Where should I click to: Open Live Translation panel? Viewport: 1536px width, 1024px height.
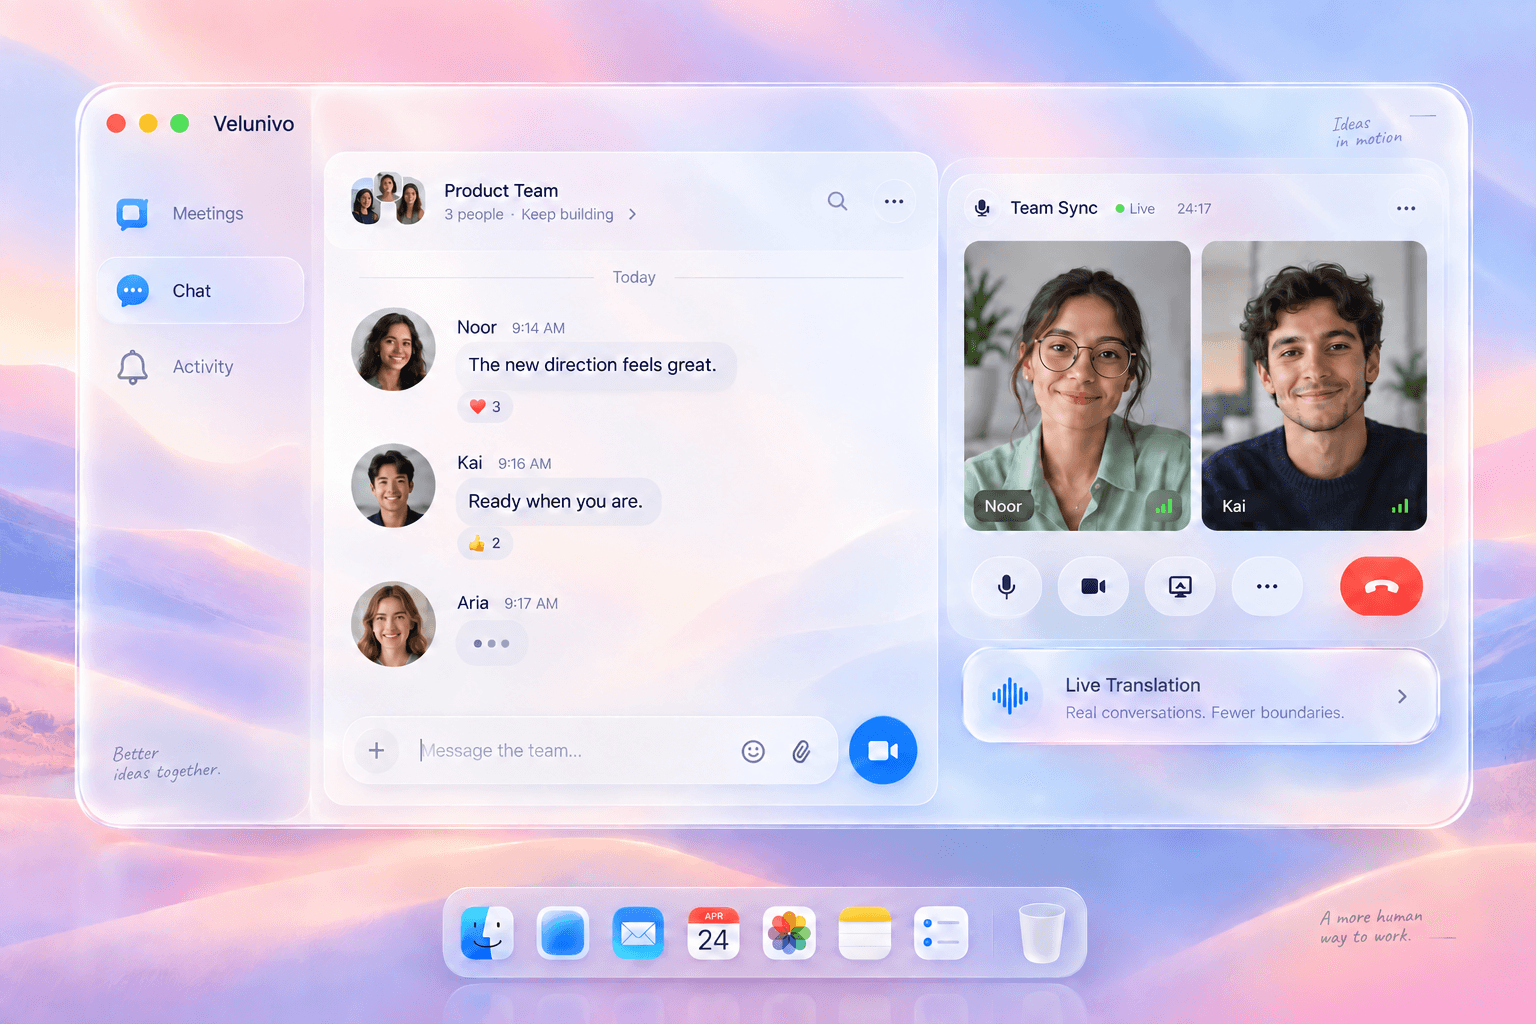click(1200, 696)
